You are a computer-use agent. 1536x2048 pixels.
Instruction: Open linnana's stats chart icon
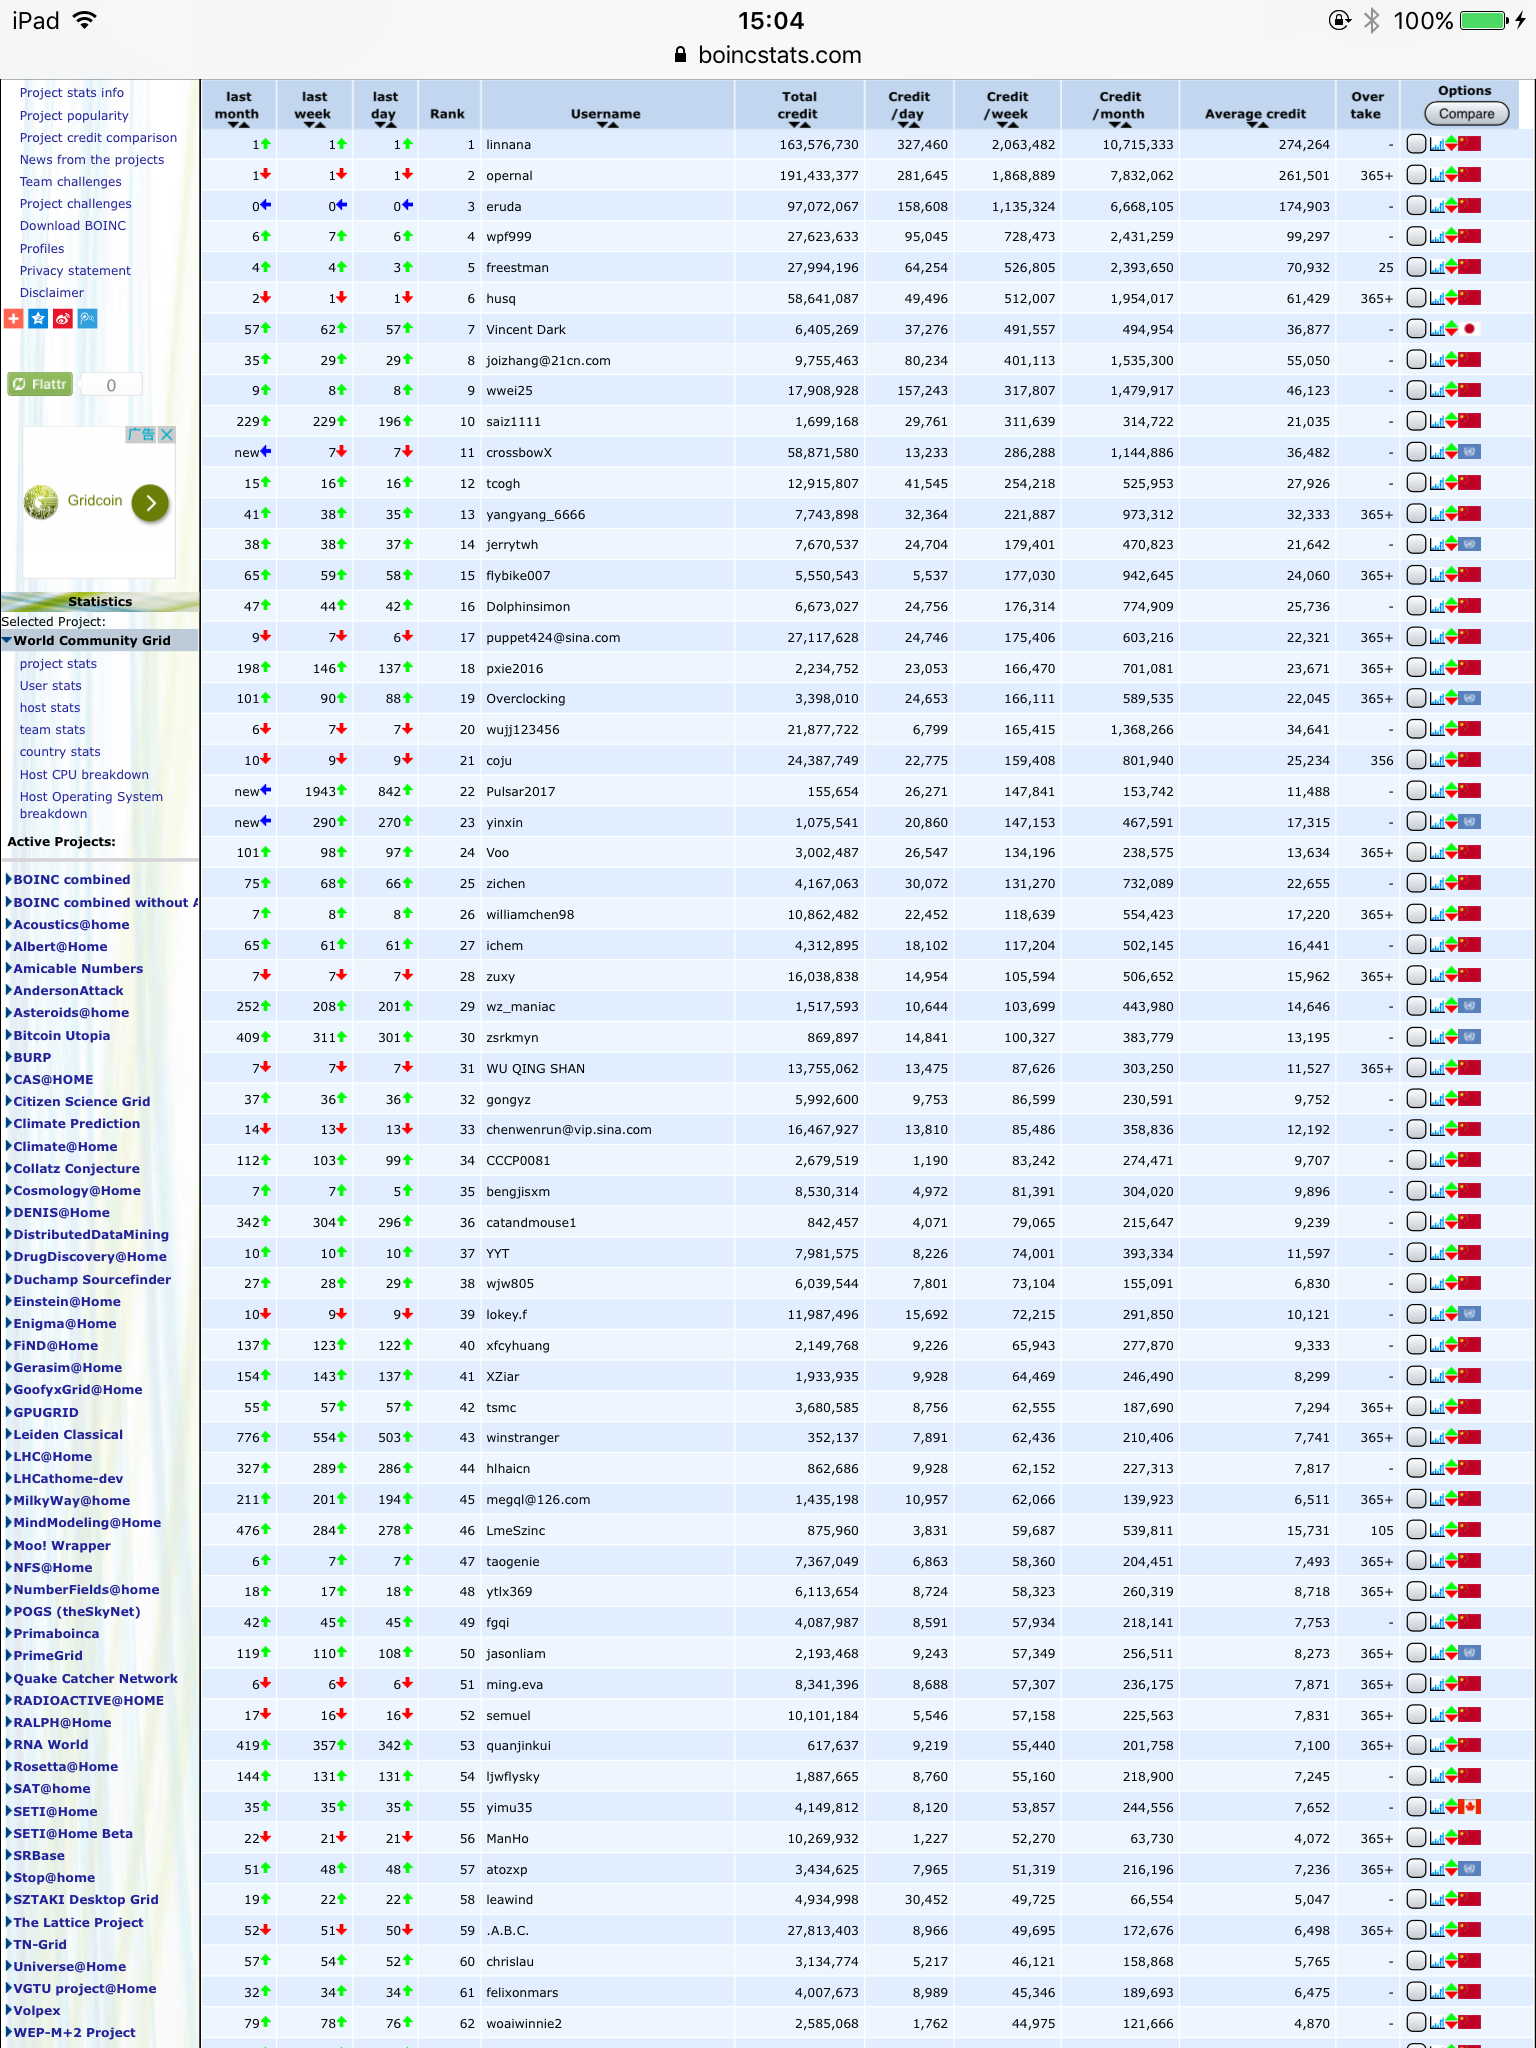(1436, 145)
